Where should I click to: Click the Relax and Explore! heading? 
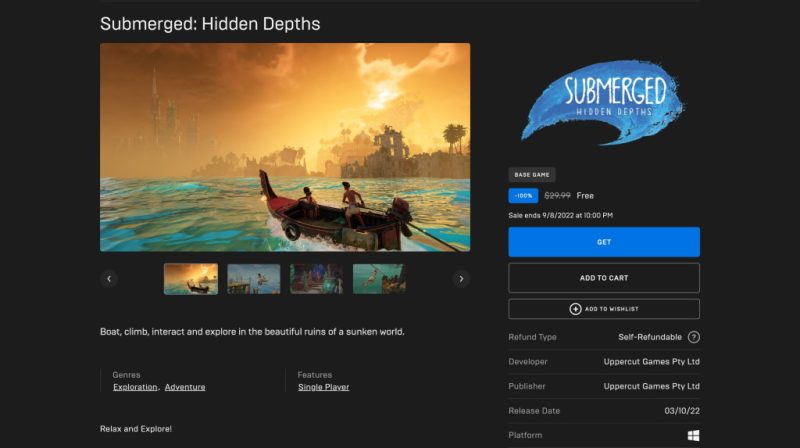(x=136, y=429)
